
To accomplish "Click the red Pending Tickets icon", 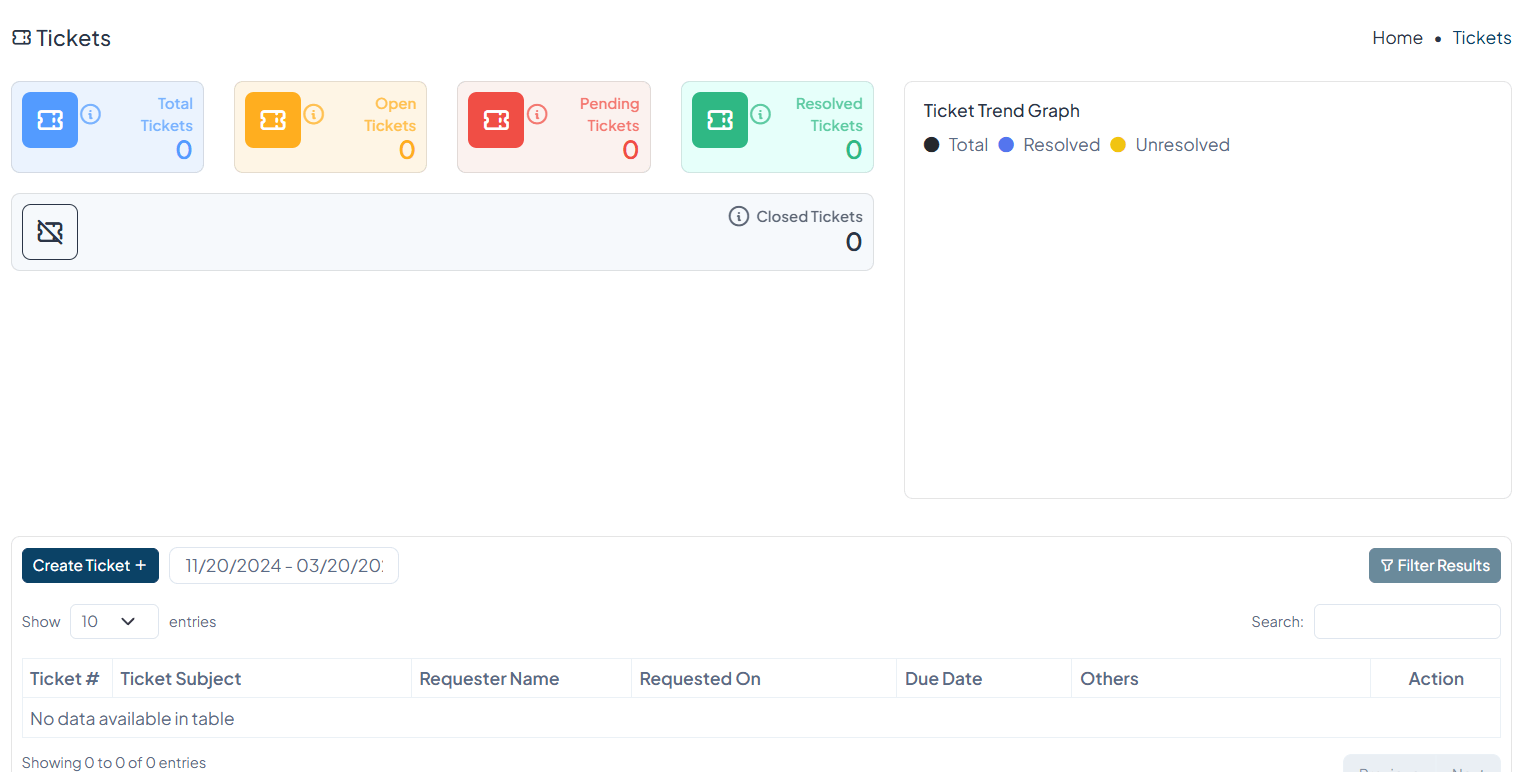I will (x=496, y=120).
